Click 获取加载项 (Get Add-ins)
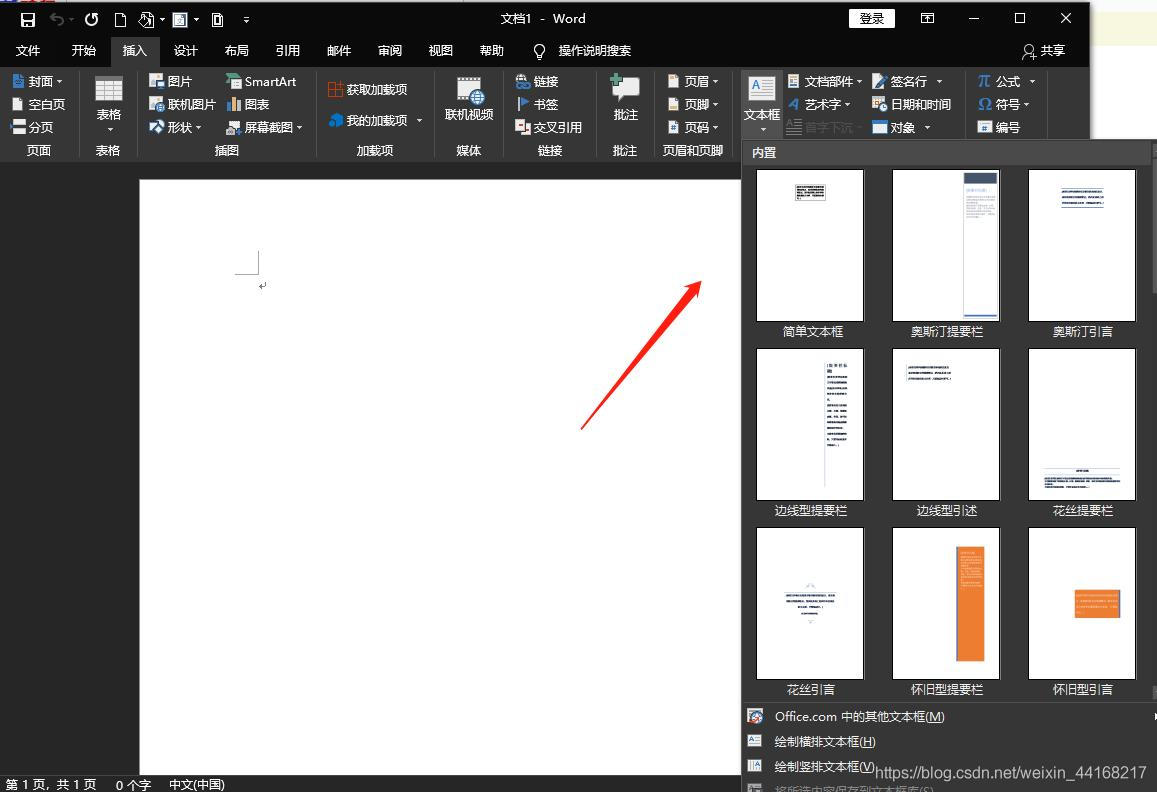This screenshot has width=1157, height=792. point(367,89)
